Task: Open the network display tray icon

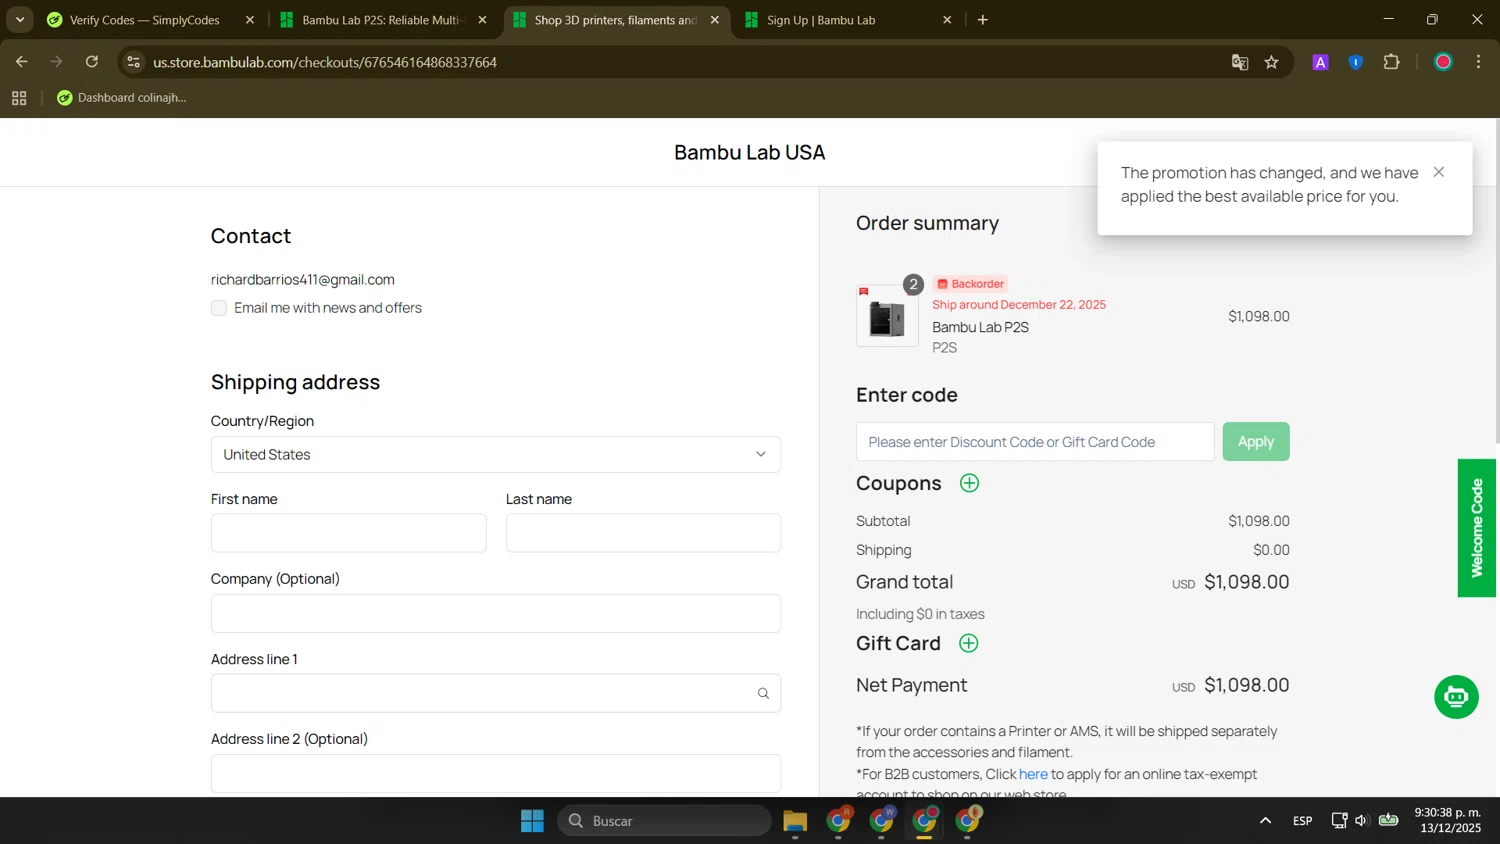Action: 1339,821
